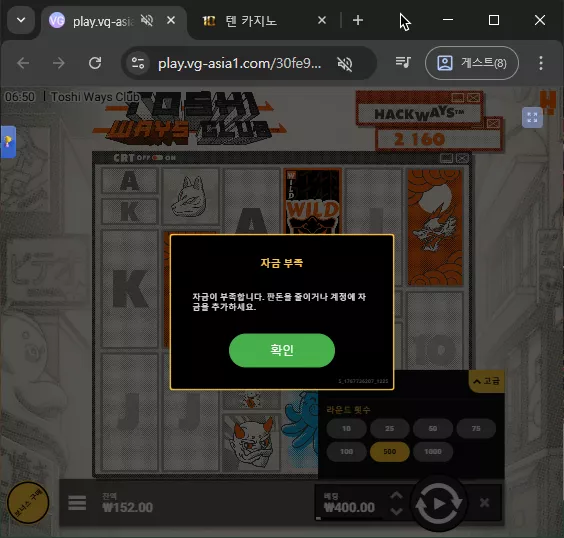Confirm the insufficient funds dialog with 확인
This screenshot has height=538, width=564.
[282, 350]
